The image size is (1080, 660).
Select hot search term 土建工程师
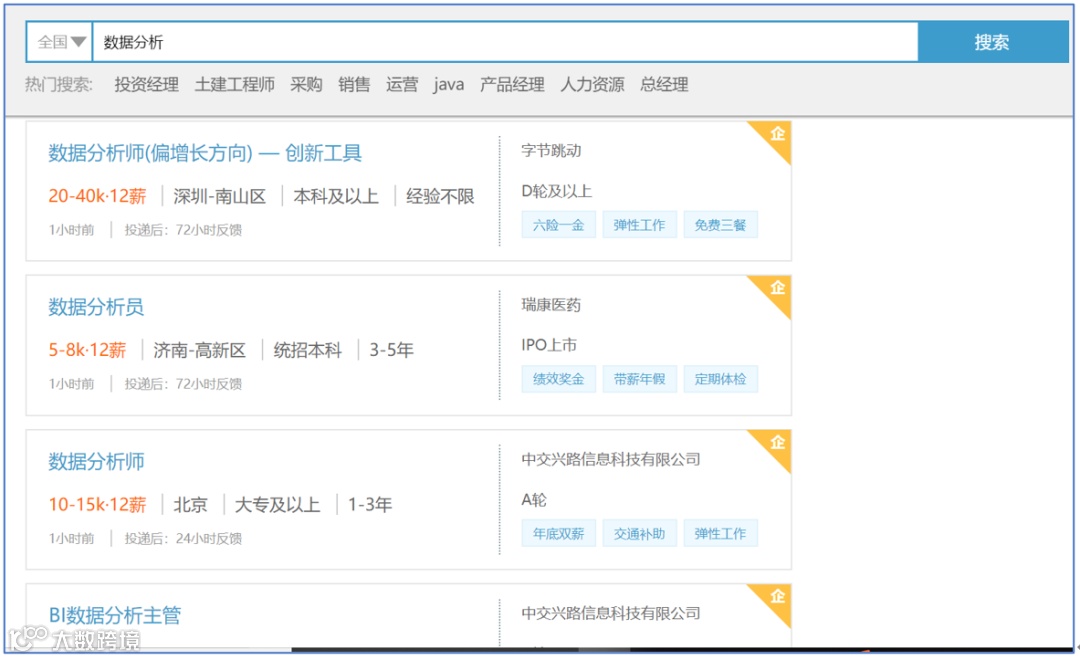234,85
